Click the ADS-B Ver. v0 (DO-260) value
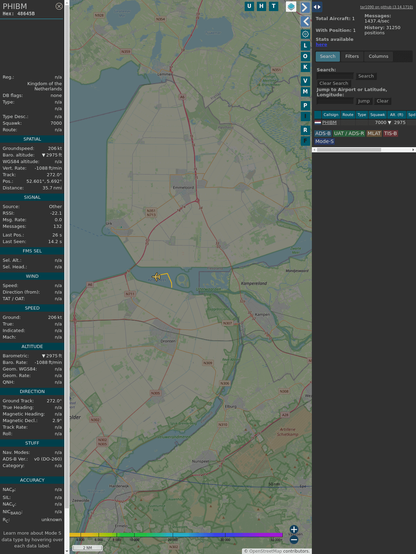 click(48, 459)
